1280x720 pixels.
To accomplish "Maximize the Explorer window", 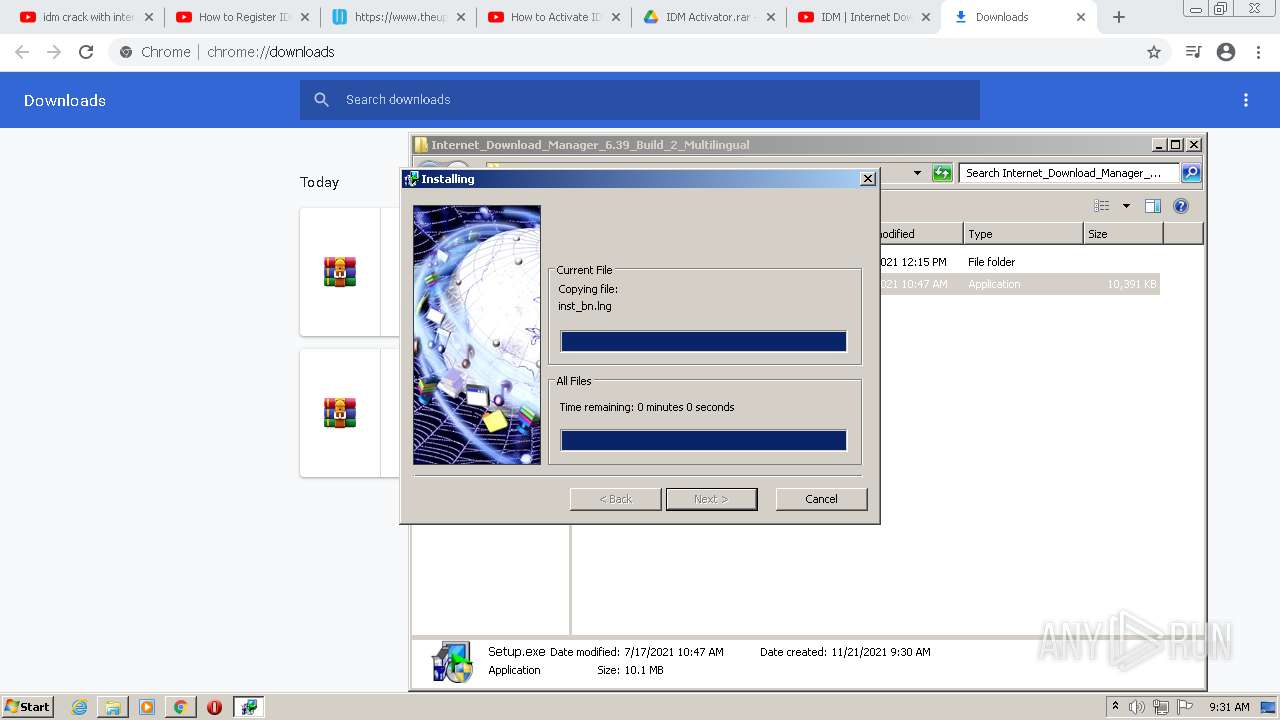I will click(1176, 145).
